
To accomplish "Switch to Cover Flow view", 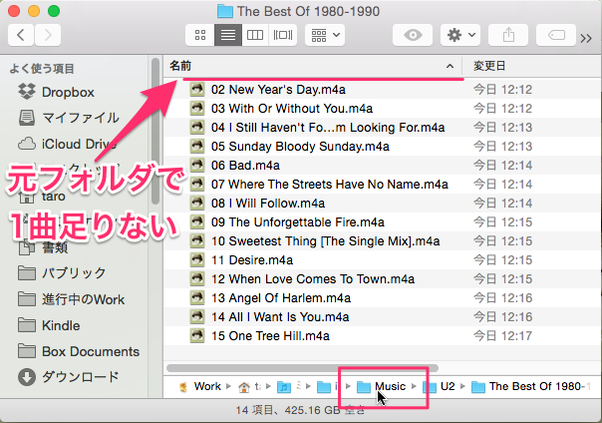I will [283, 35].
